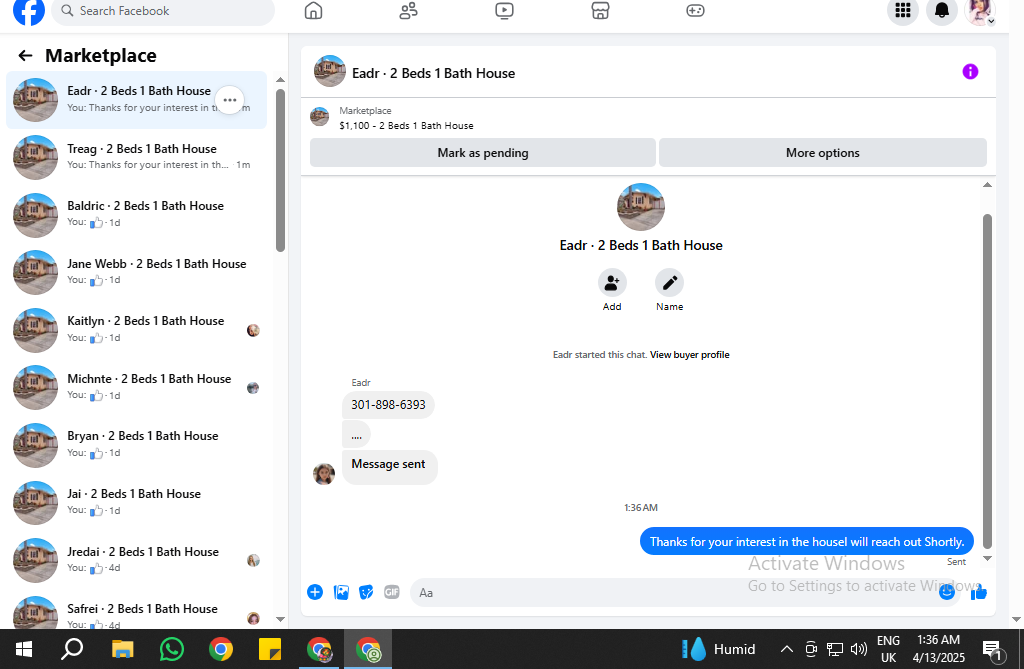Send a thumbs-up like
This screenshot has height=669, width=1024.
[978, 593]
